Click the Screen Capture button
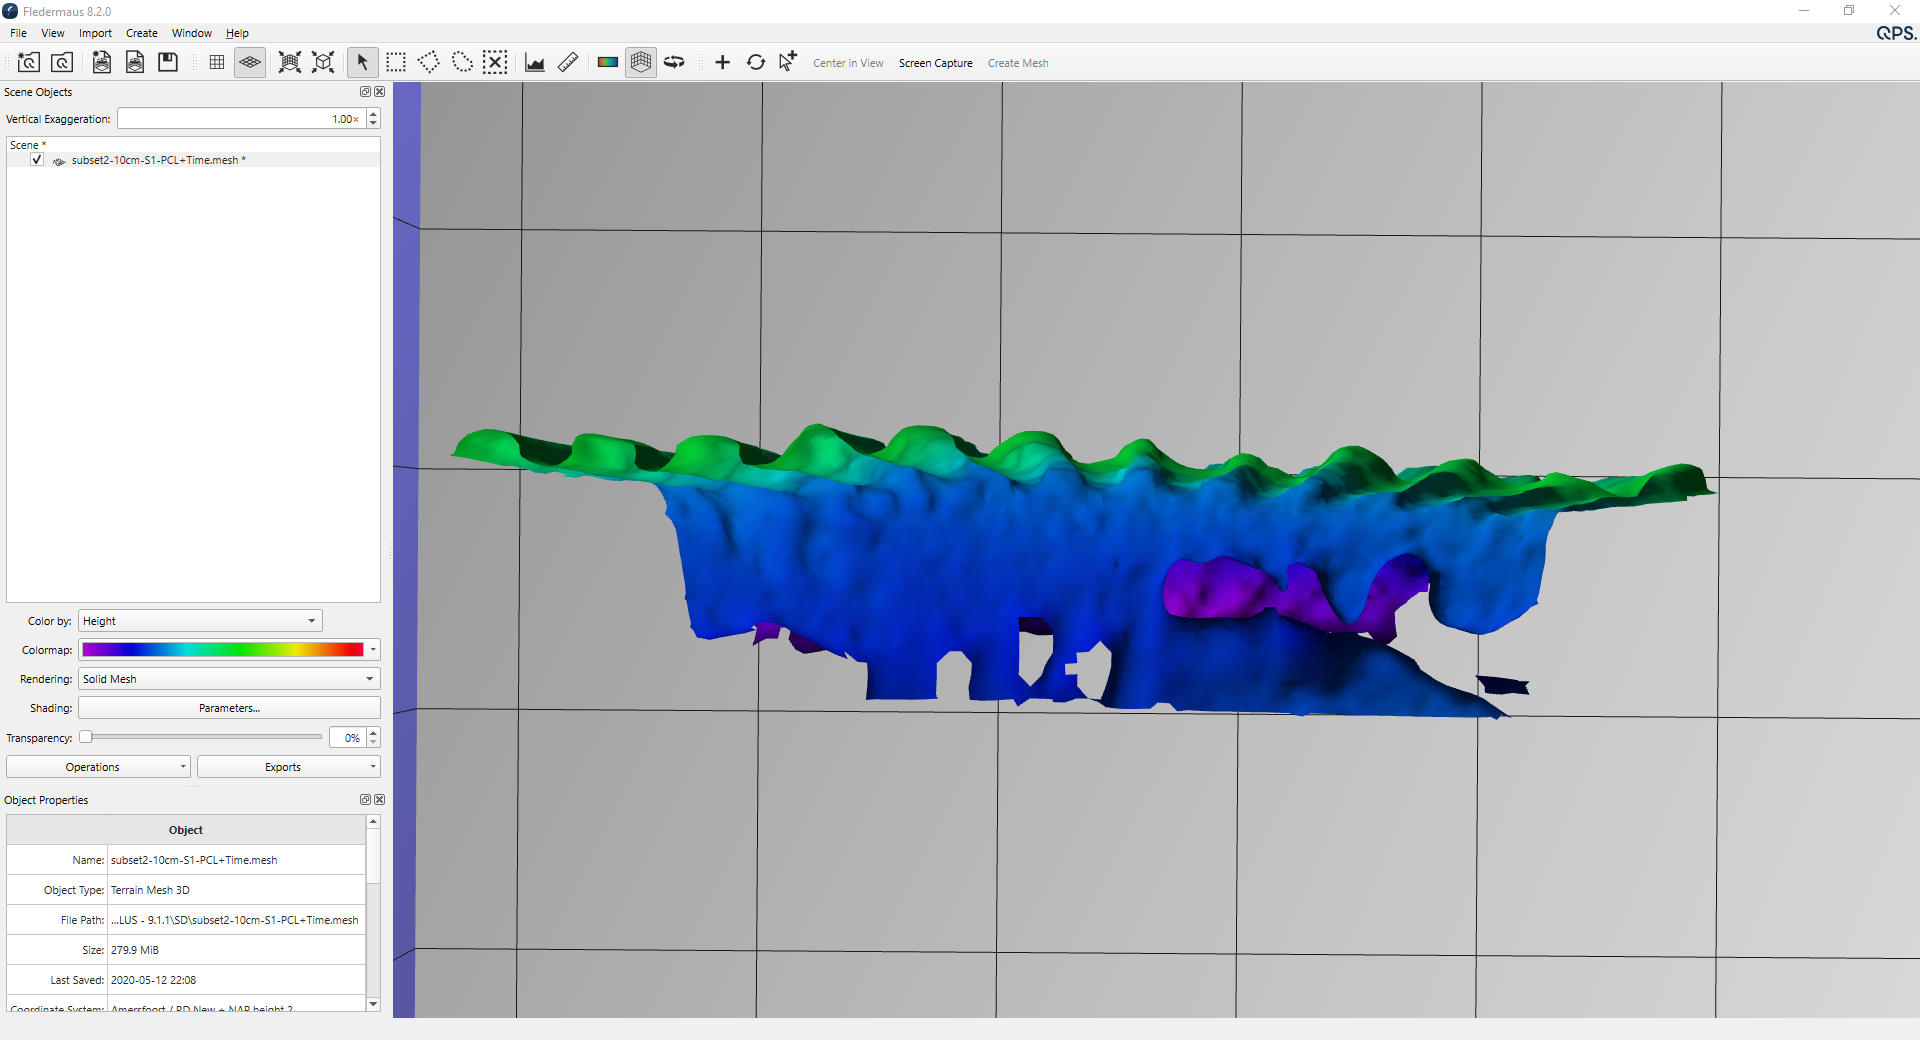 click(935, 63)
